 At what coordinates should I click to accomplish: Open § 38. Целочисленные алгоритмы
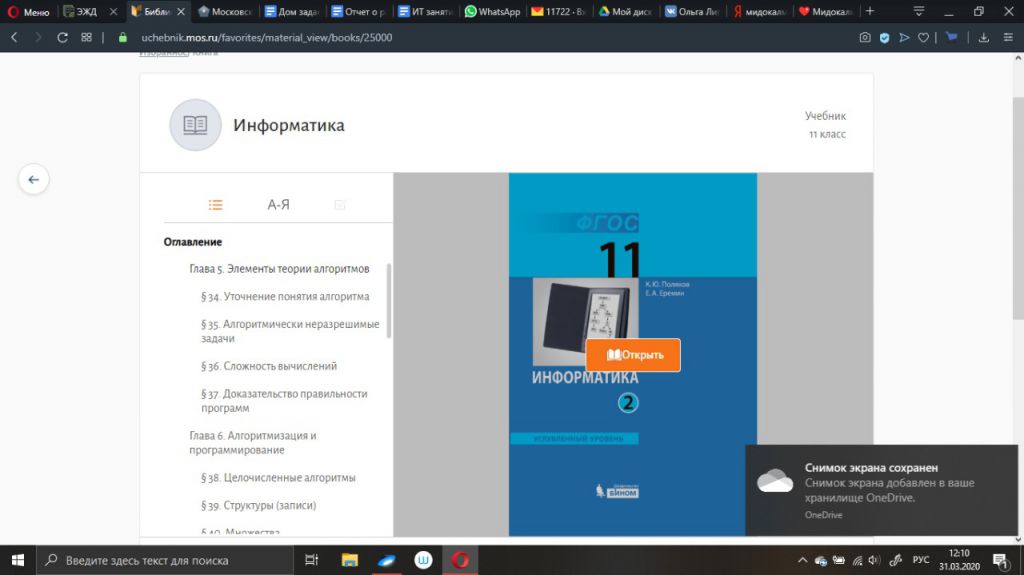click(x=278, y=478)
